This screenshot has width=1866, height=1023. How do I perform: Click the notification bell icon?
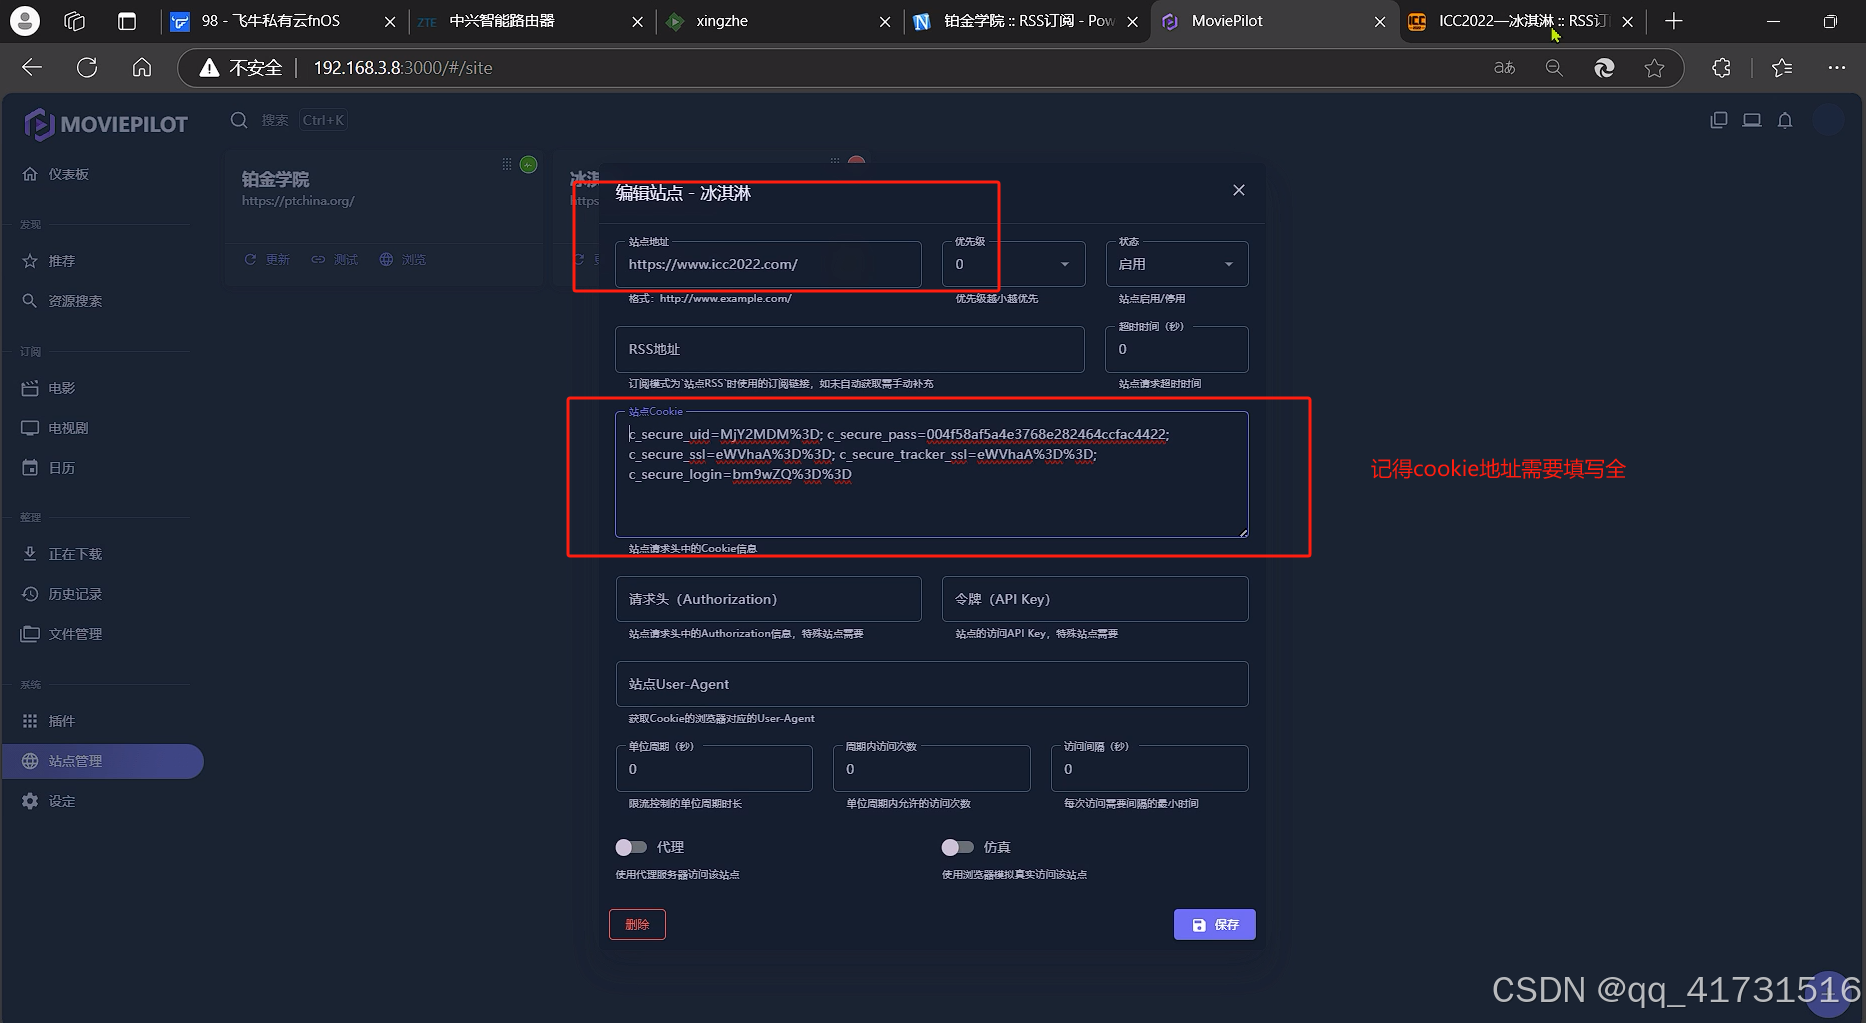tap(1785, 120)
